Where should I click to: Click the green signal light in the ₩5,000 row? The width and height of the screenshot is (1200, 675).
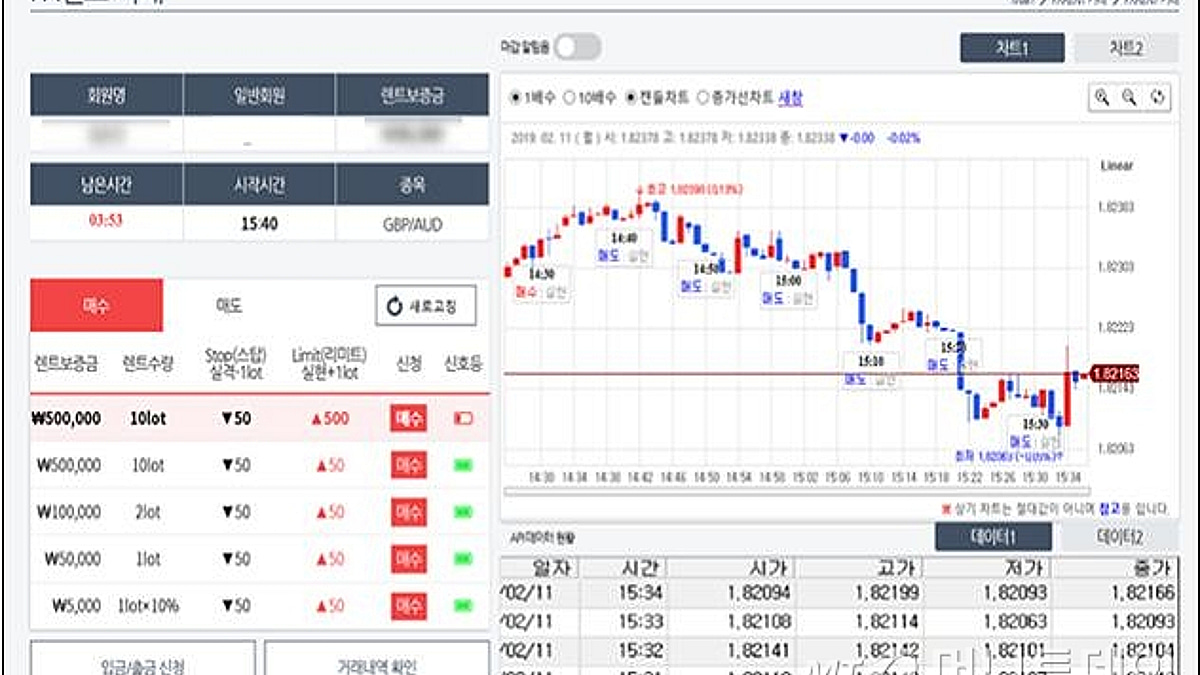(463, 605)
